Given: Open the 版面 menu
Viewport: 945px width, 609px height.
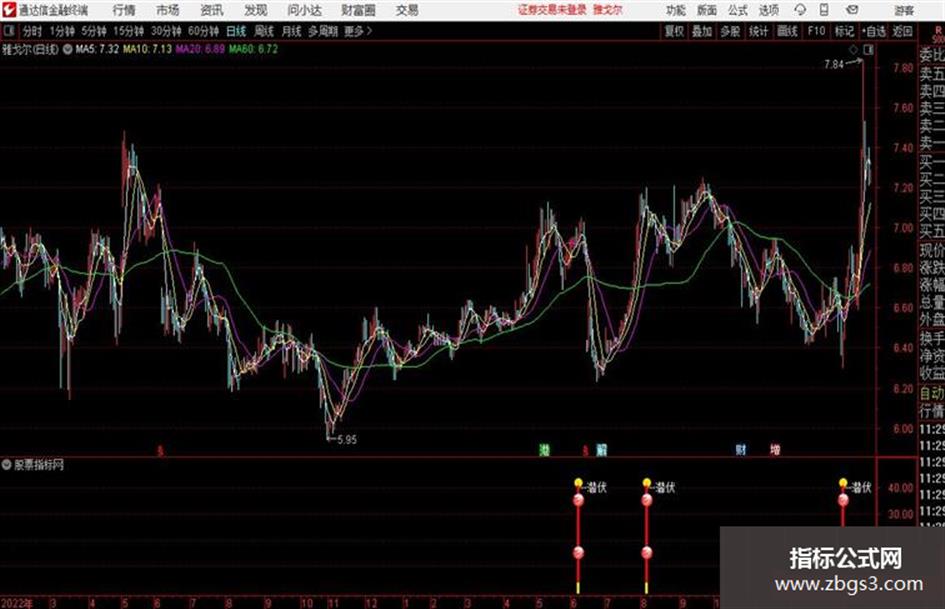Looking at the screenshot, I should 706,10.
